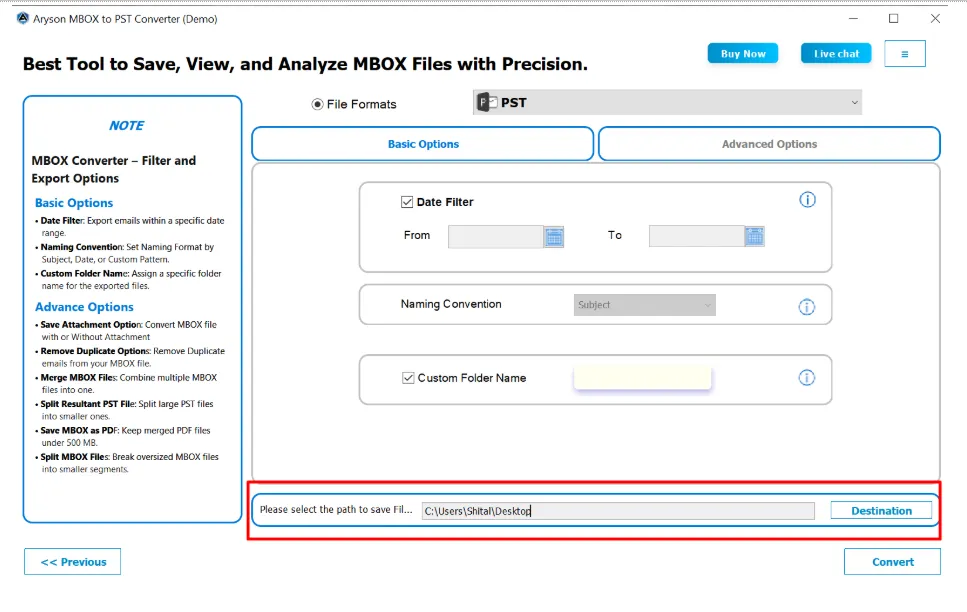Click the custom folder name text field
This screenshot has height=612, width=967.
[x=642, y=378]
